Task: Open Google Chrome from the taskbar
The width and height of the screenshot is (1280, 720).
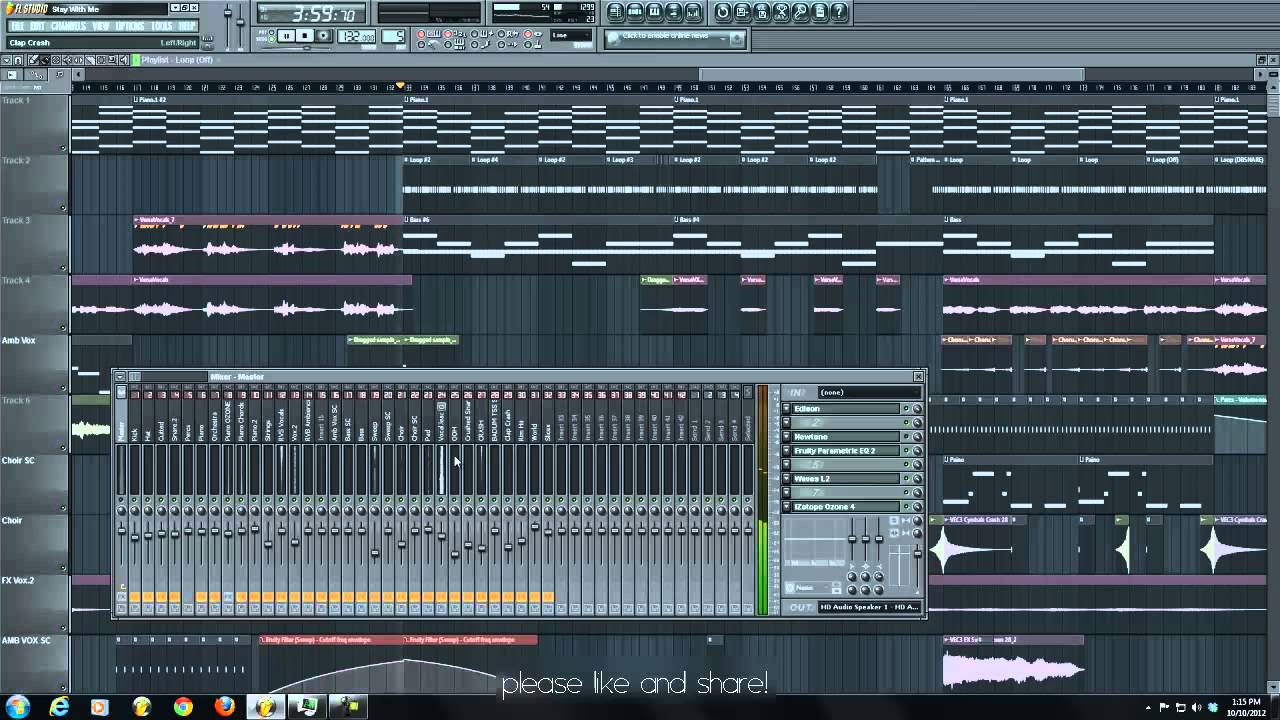Action: coord(183,707)
